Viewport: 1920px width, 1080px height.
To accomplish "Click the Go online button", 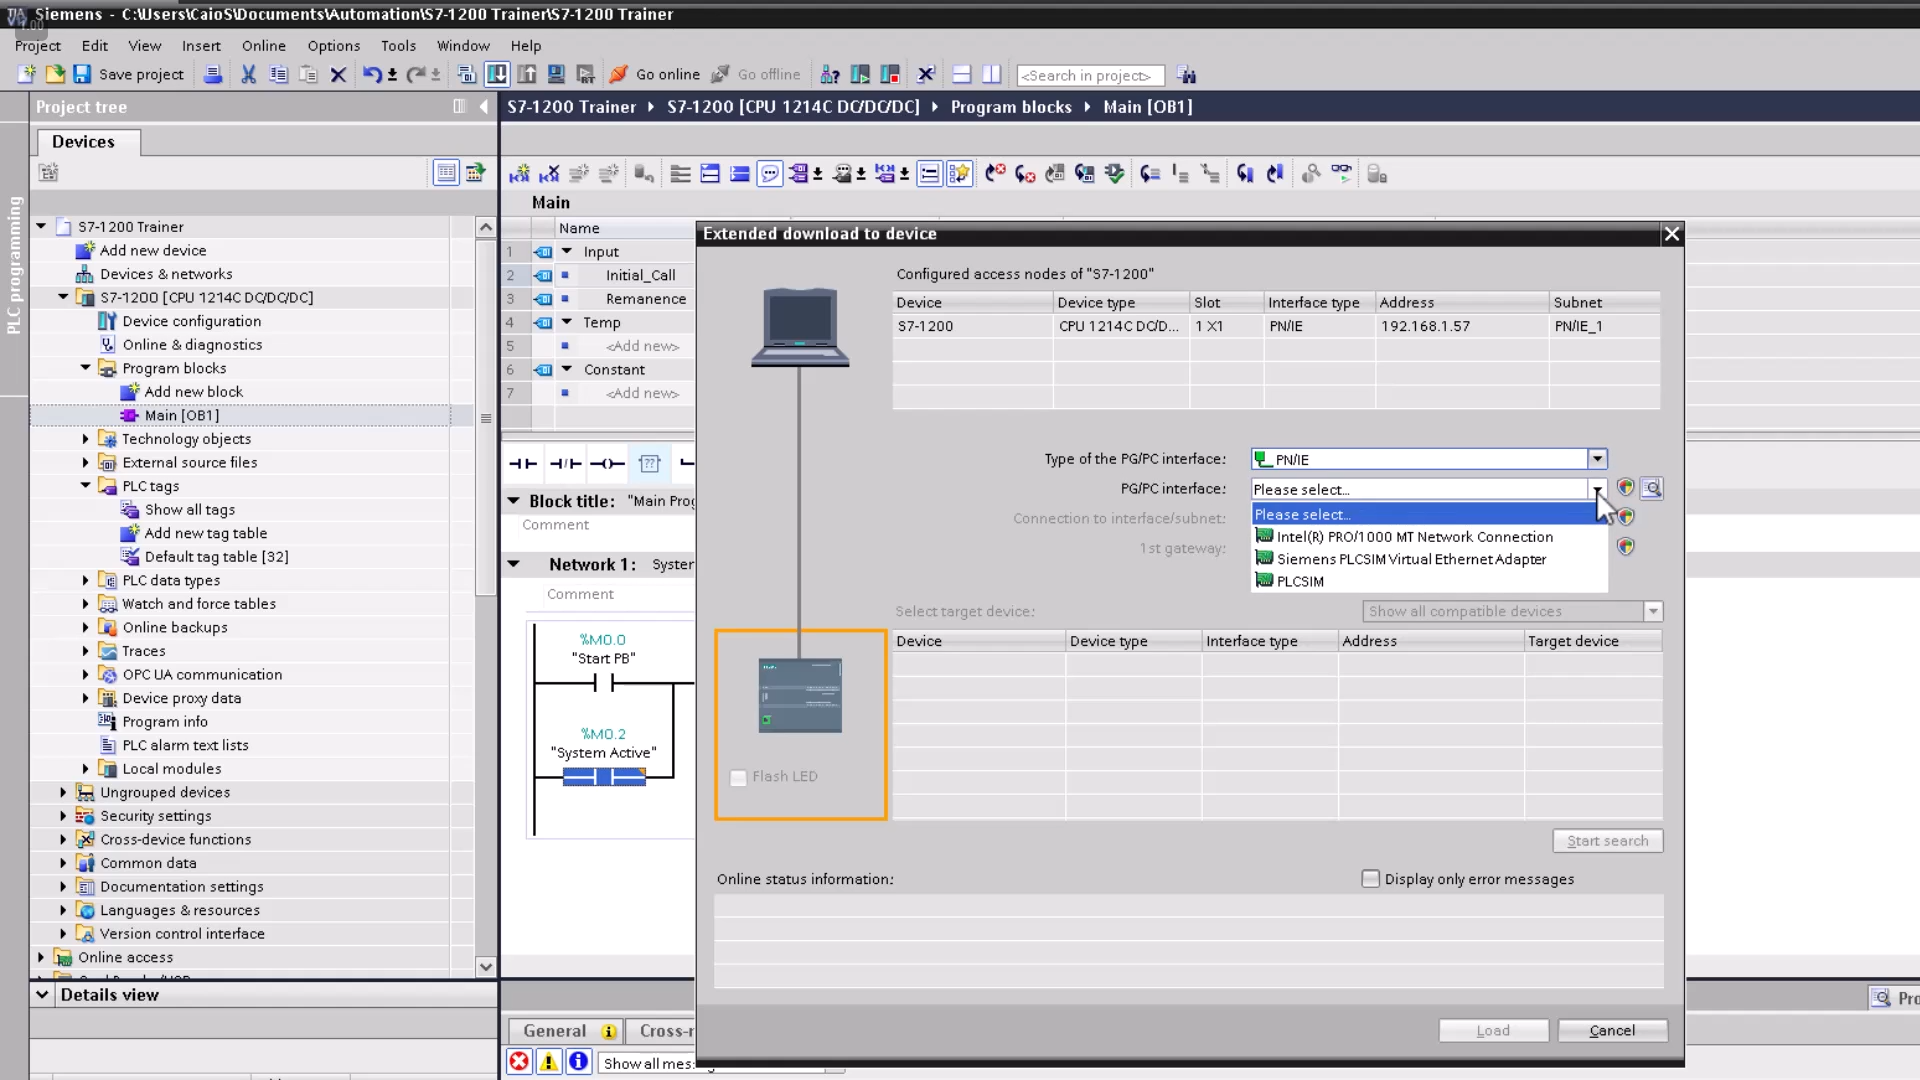I will tap(655, 74).
